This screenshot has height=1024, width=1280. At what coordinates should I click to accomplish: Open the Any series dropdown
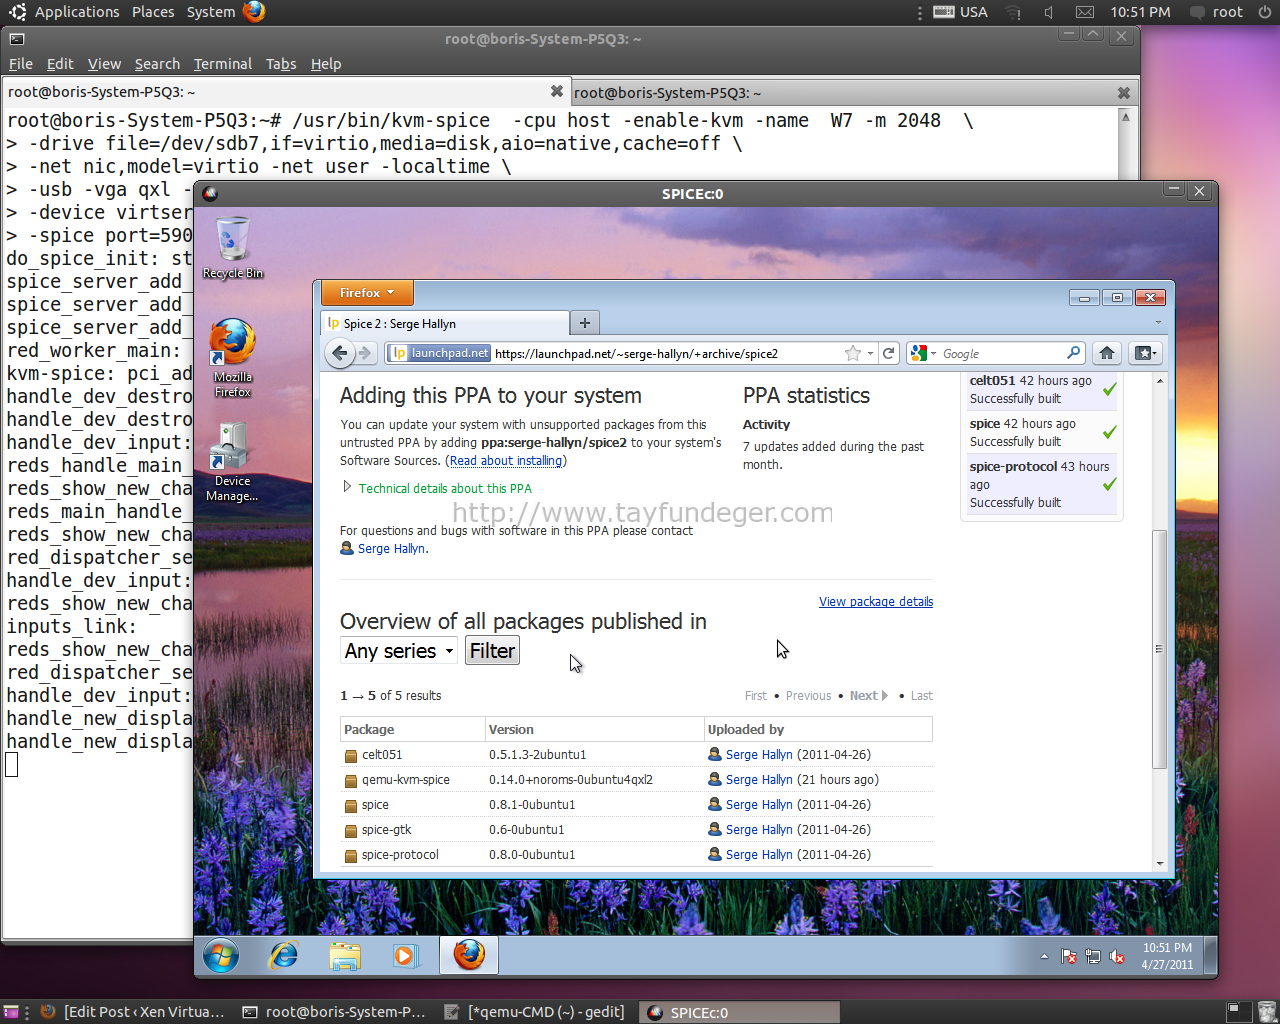click(x=399, y=651)
